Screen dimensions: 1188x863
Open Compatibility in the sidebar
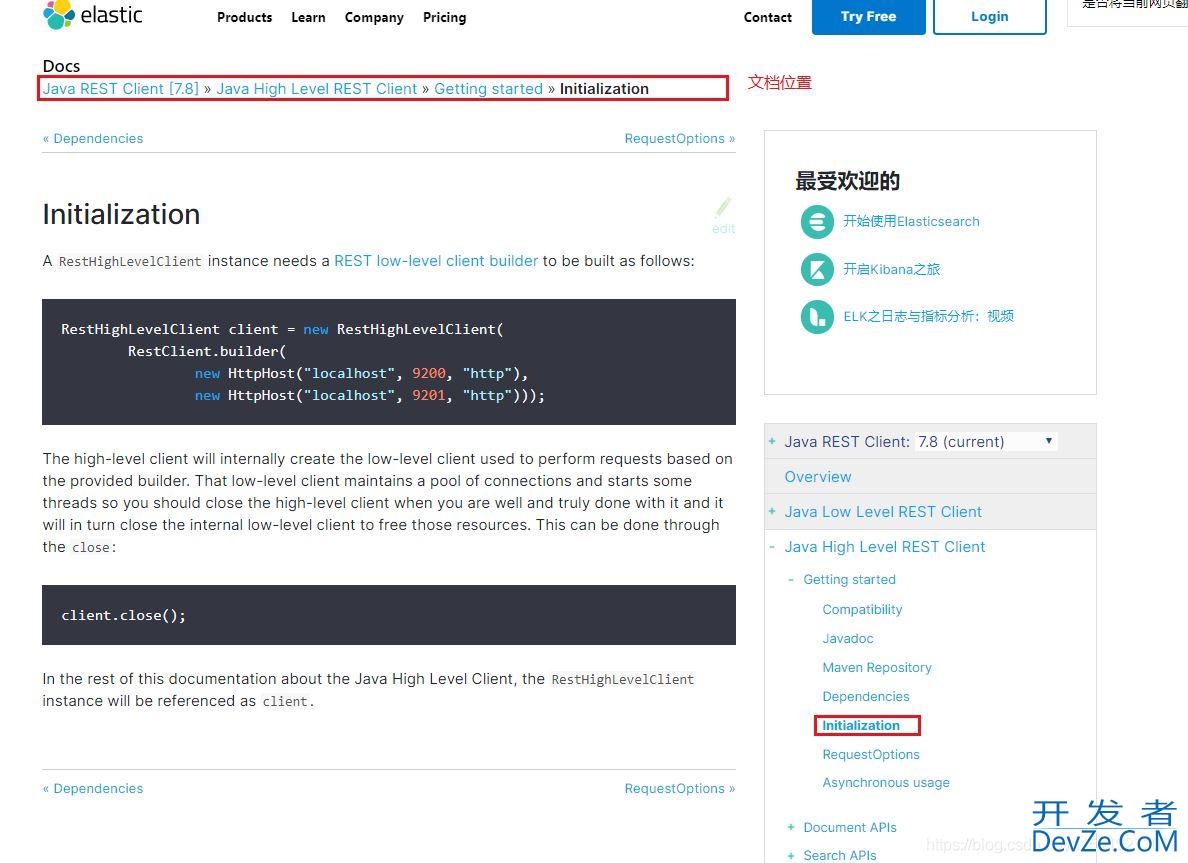tap(862, 610)
